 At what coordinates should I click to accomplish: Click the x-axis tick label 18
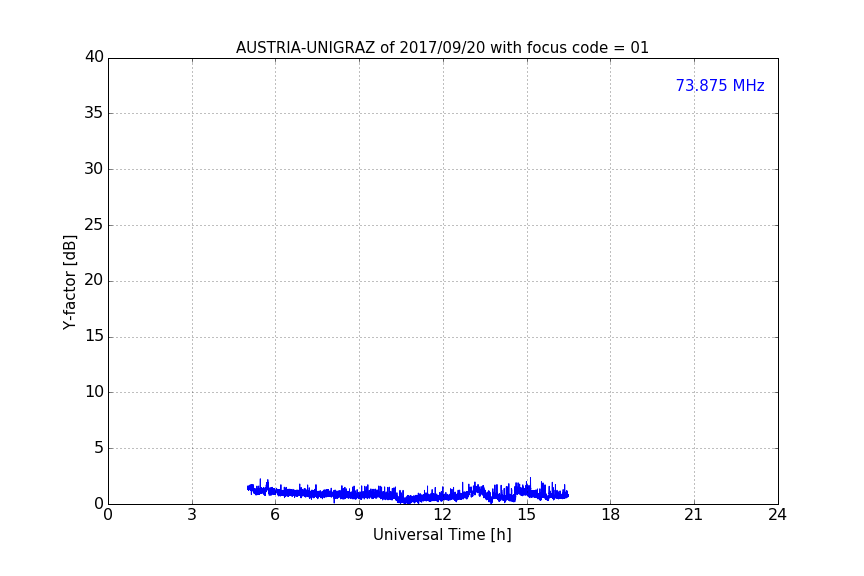click(x=611, y=515)
